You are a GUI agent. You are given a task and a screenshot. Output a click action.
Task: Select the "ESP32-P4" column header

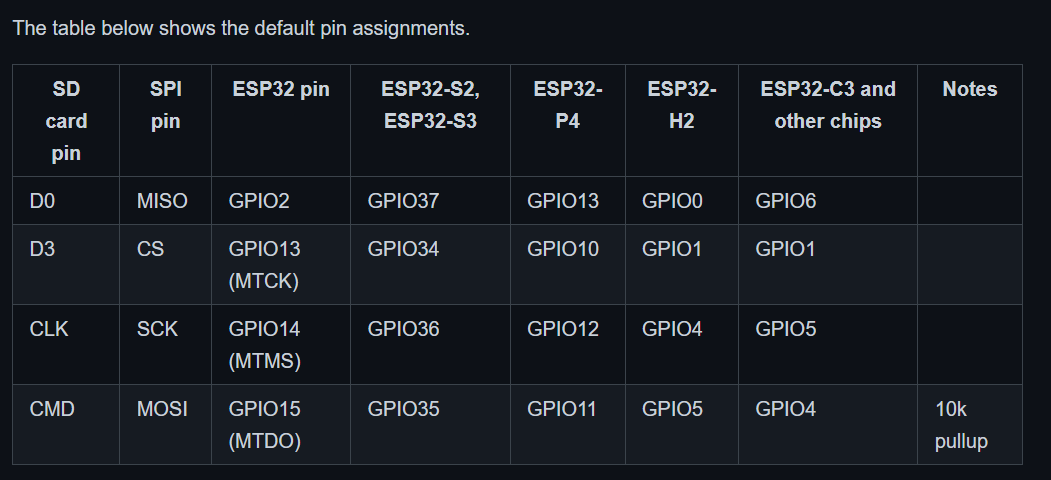tap(567, 105)
